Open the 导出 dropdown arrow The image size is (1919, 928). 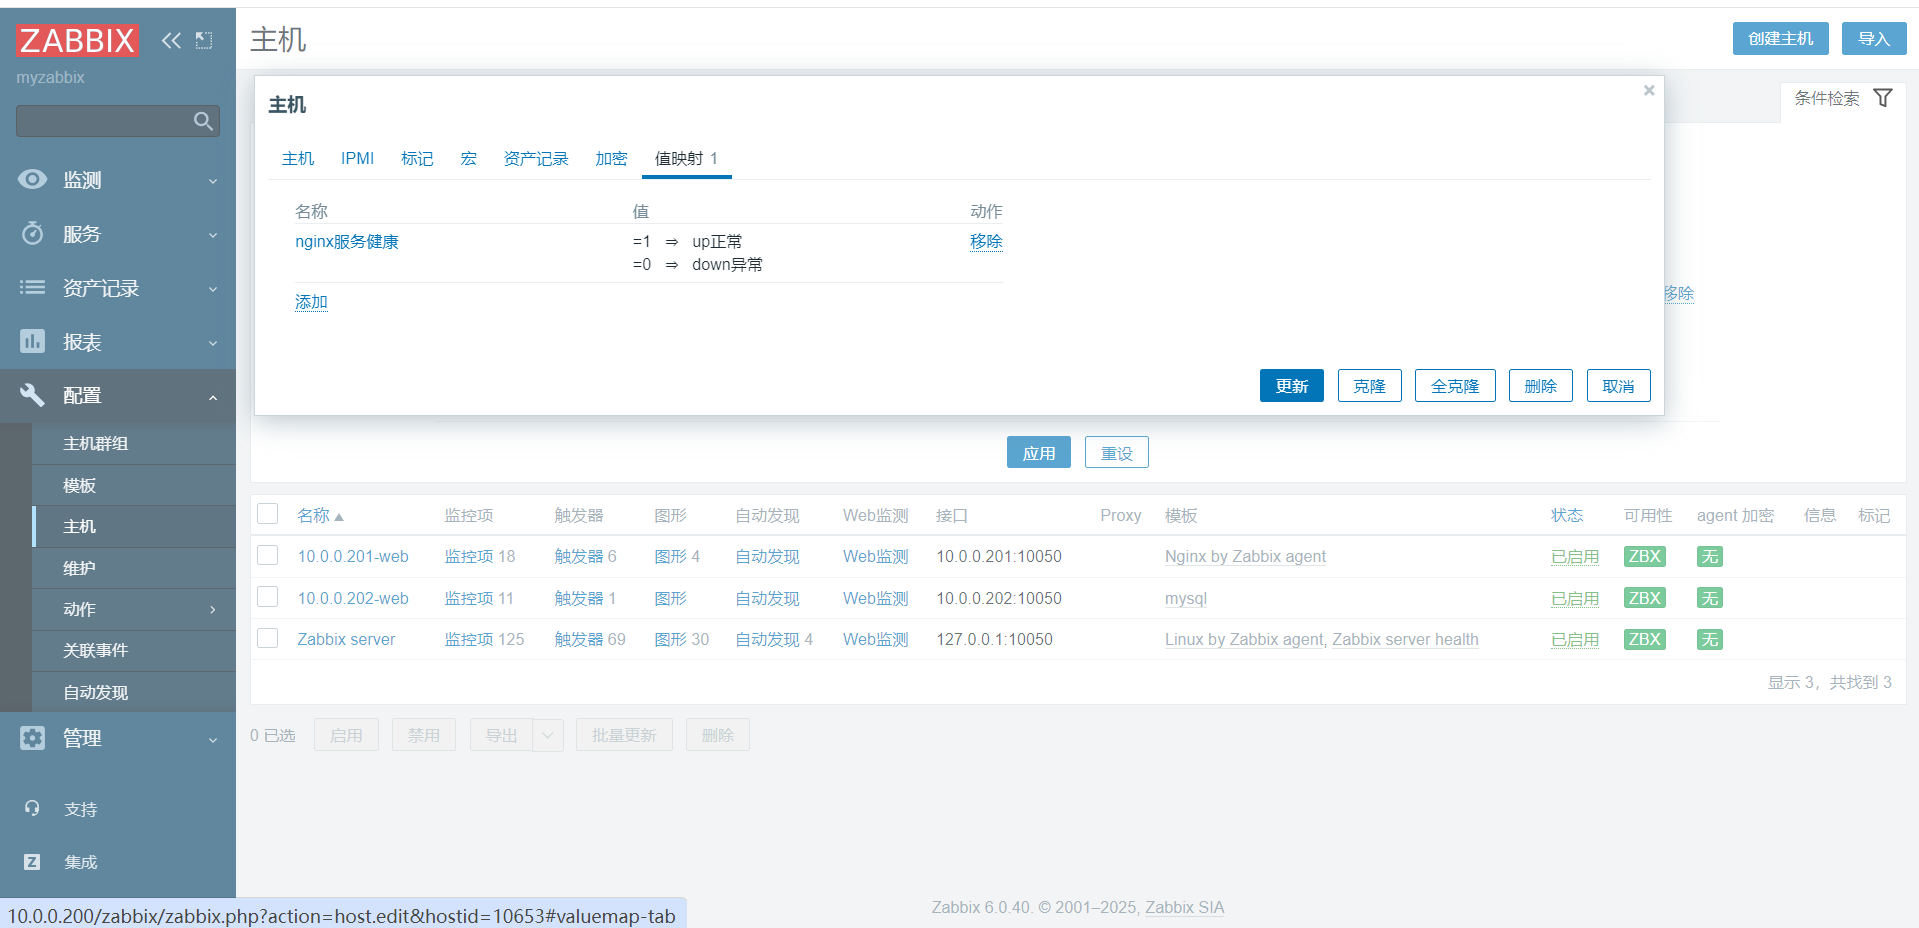click(x=548, y=735)
